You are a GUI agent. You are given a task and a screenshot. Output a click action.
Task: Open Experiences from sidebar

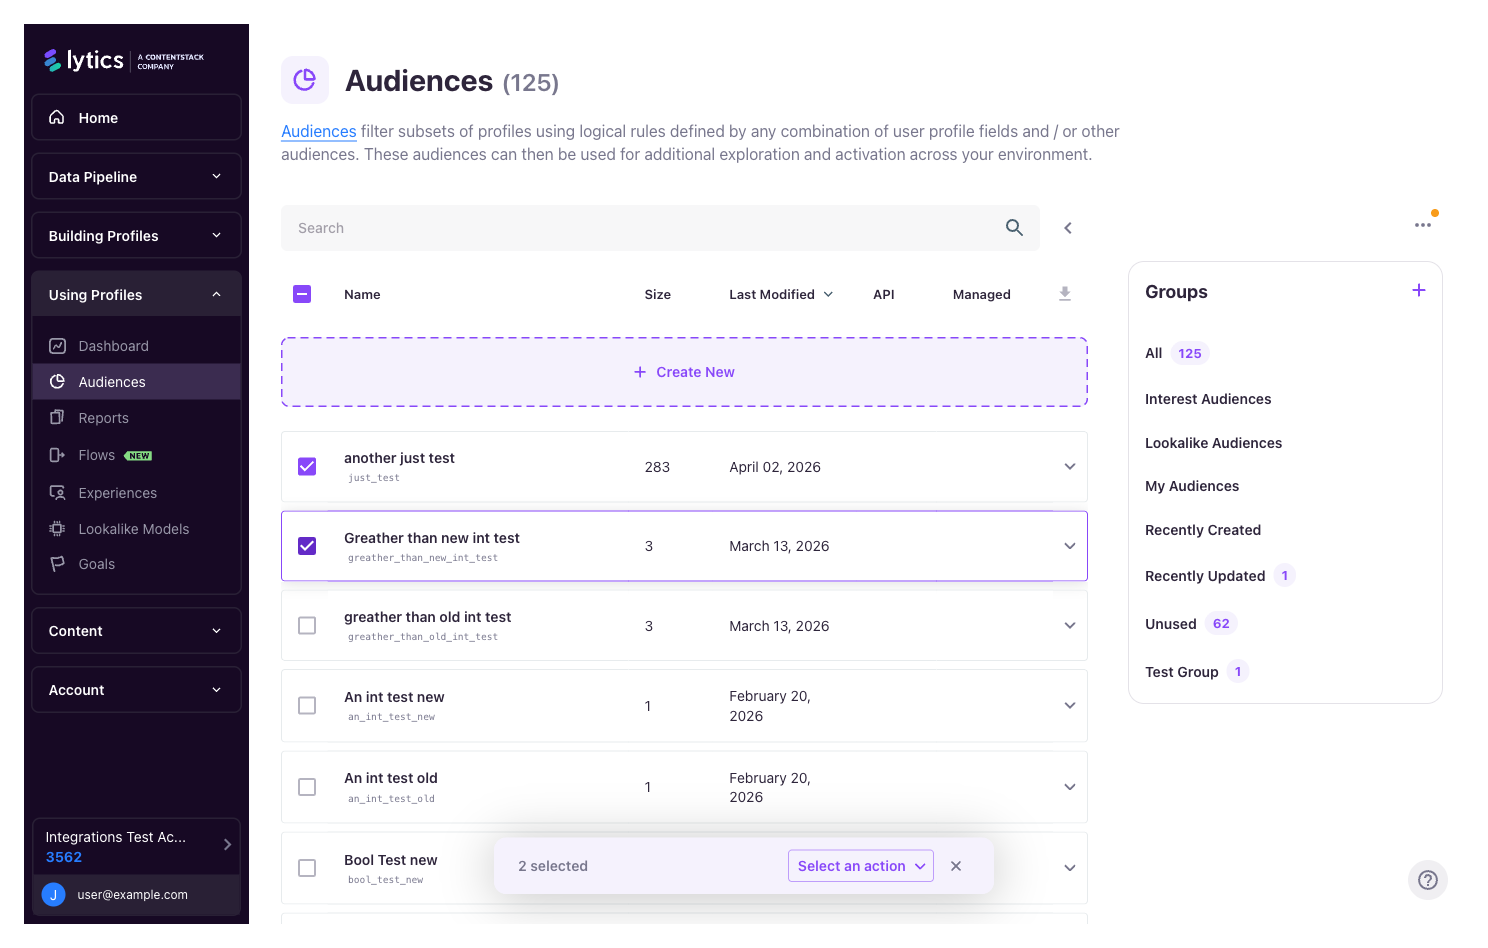pos(117,492)
